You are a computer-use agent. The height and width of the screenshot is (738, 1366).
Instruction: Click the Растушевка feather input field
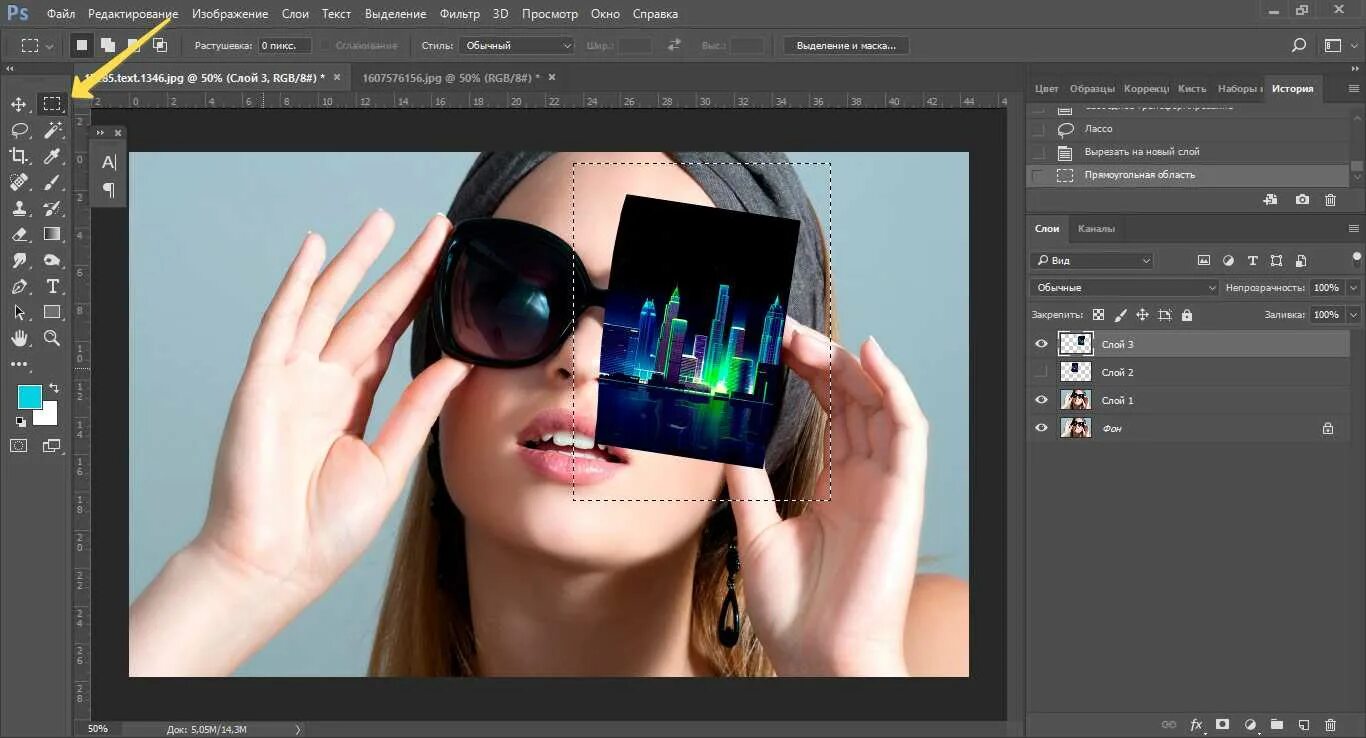coord(284,46)
